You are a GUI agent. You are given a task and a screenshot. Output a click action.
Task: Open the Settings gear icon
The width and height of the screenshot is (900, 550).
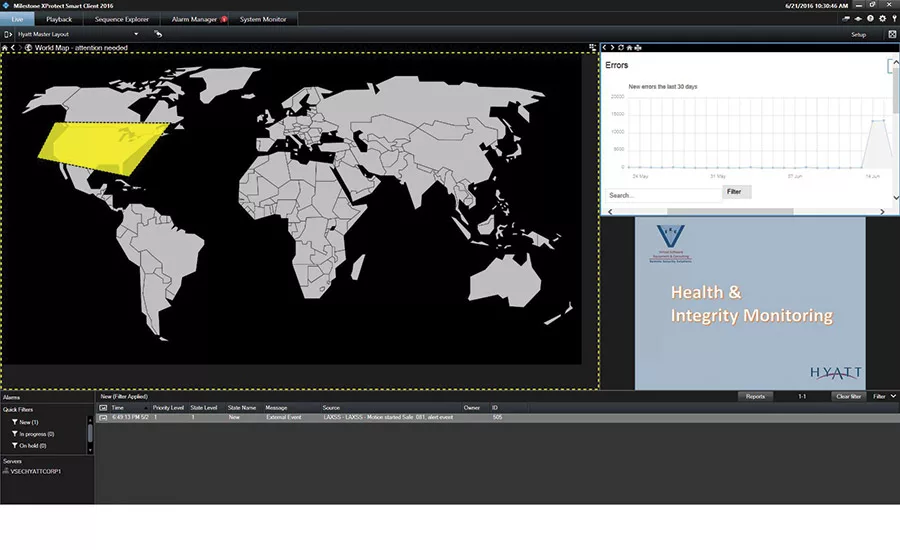pos(882,19)
